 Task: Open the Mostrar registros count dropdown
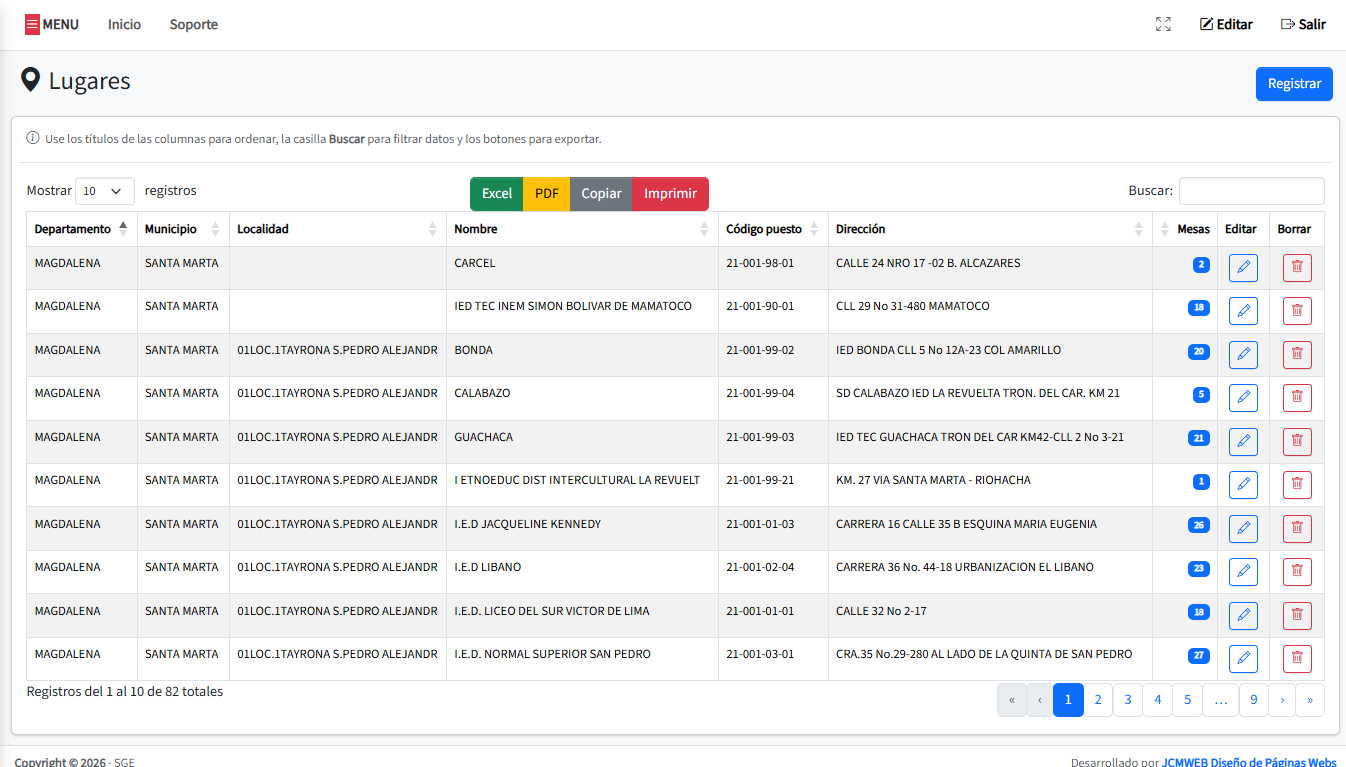(x=105, y=191)
